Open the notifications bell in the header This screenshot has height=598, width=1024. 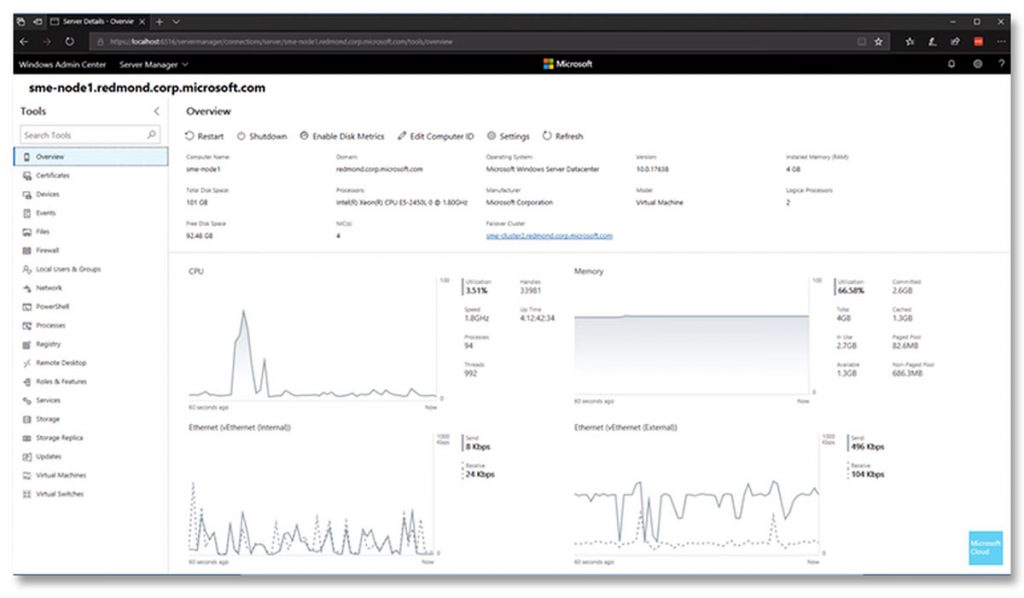pos(952,64)
